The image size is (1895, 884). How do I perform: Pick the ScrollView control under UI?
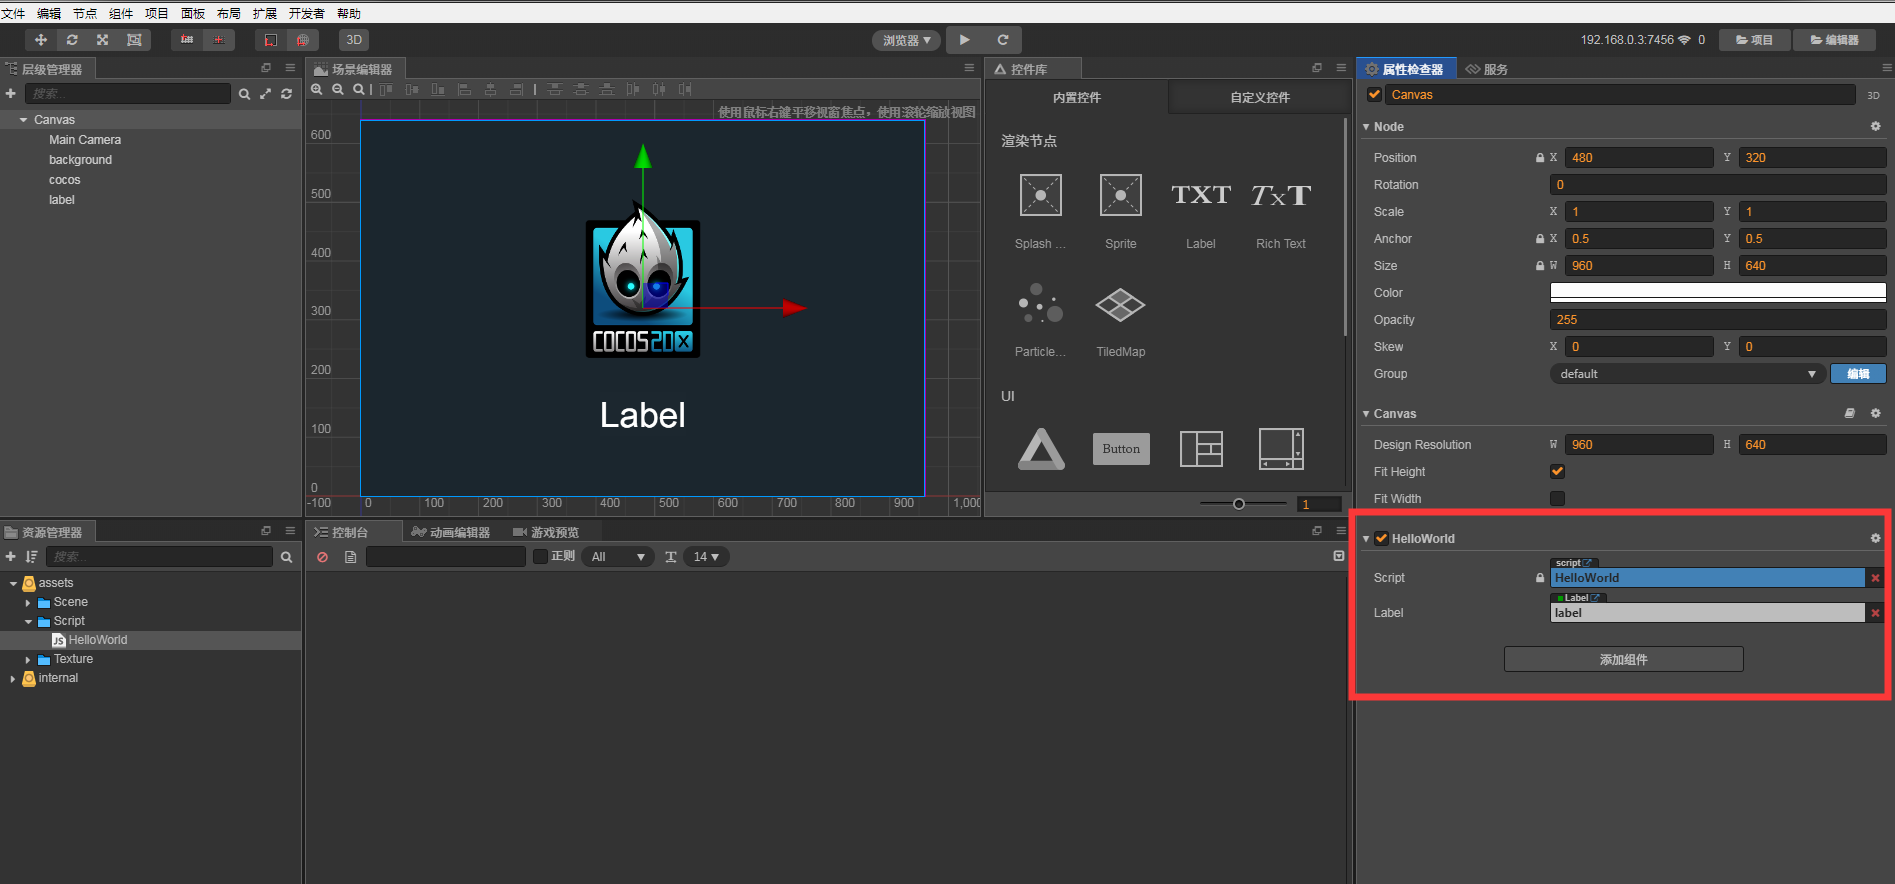1281,449
